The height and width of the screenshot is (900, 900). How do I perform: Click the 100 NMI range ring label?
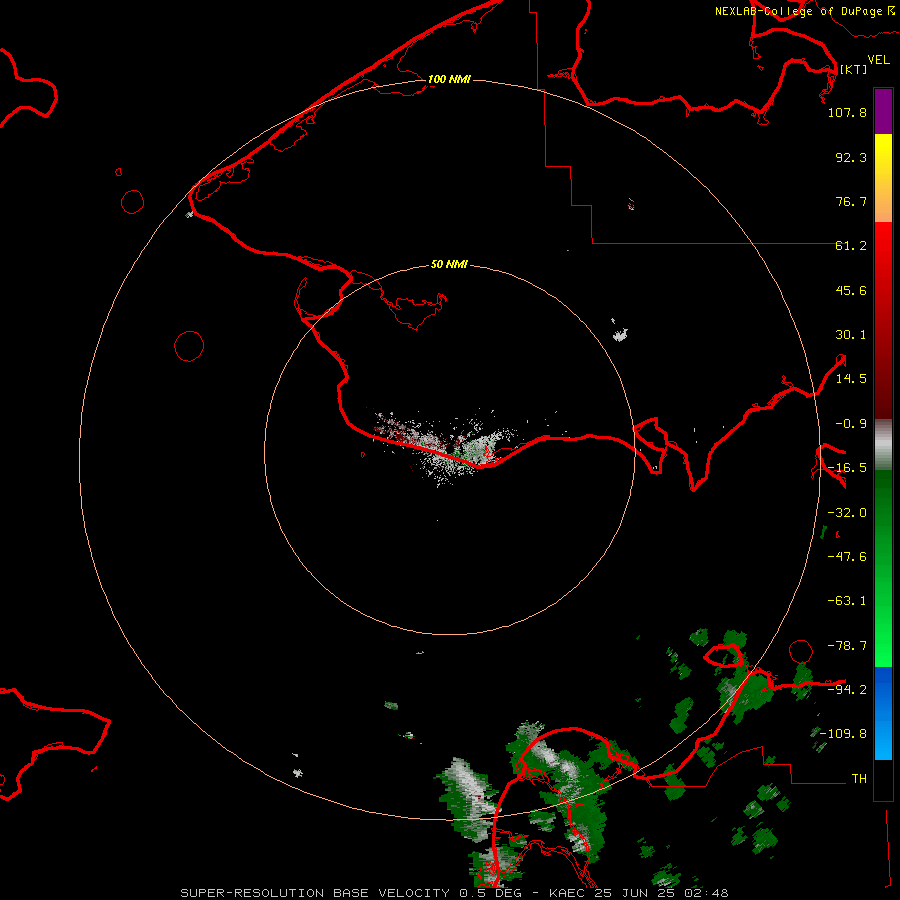coord(449,79)
